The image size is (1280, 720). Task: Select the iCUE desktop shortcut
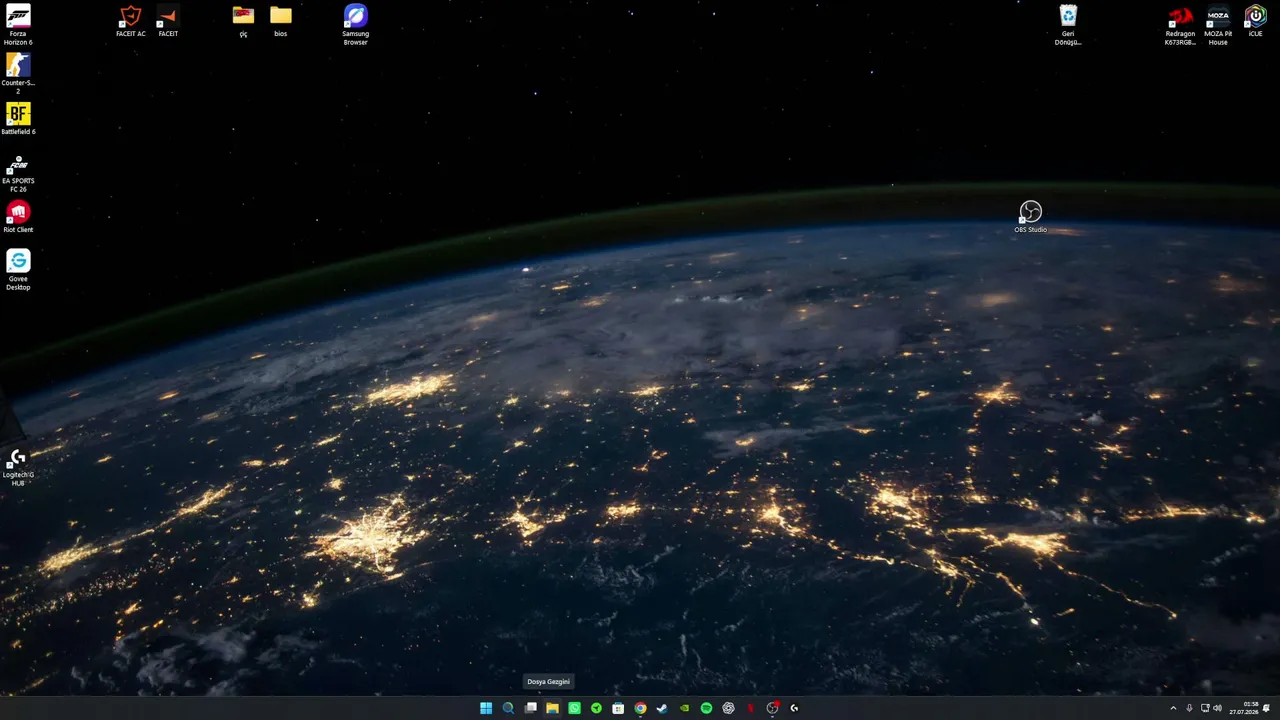tap(1255, 20)
